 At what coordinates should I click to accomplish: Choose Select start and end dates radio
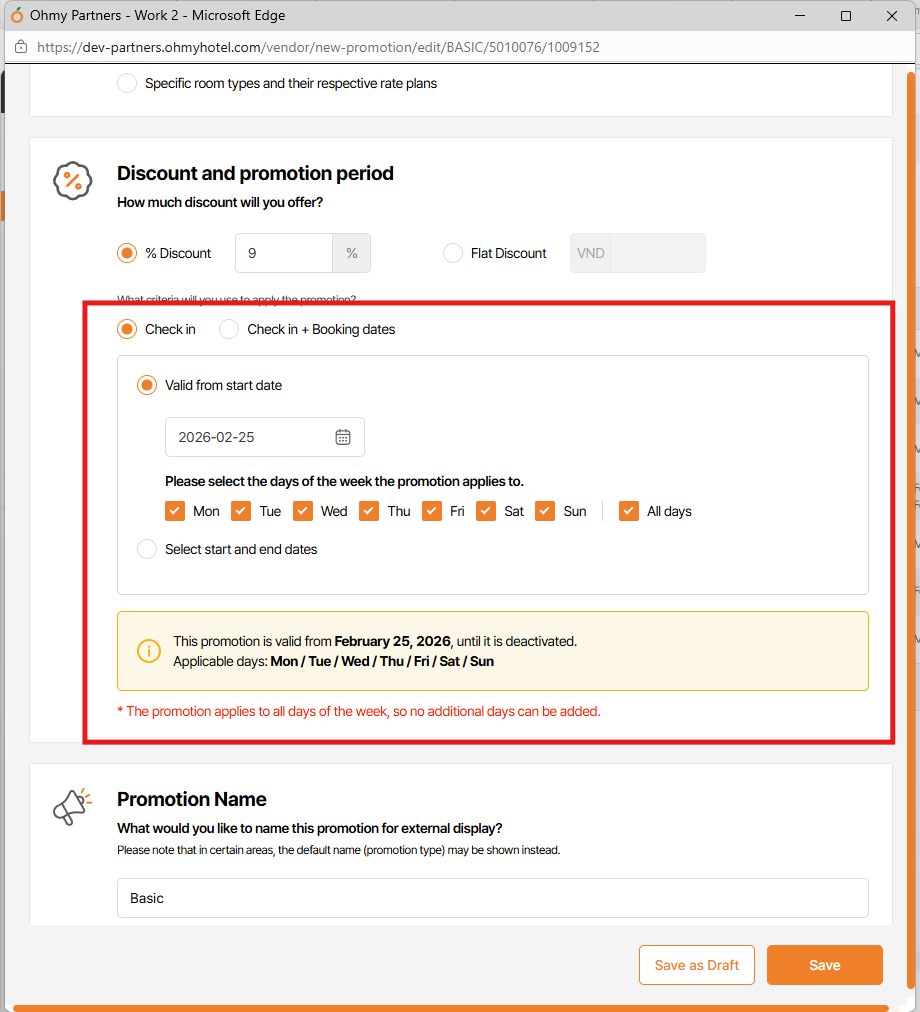click(x=147, y=549)
